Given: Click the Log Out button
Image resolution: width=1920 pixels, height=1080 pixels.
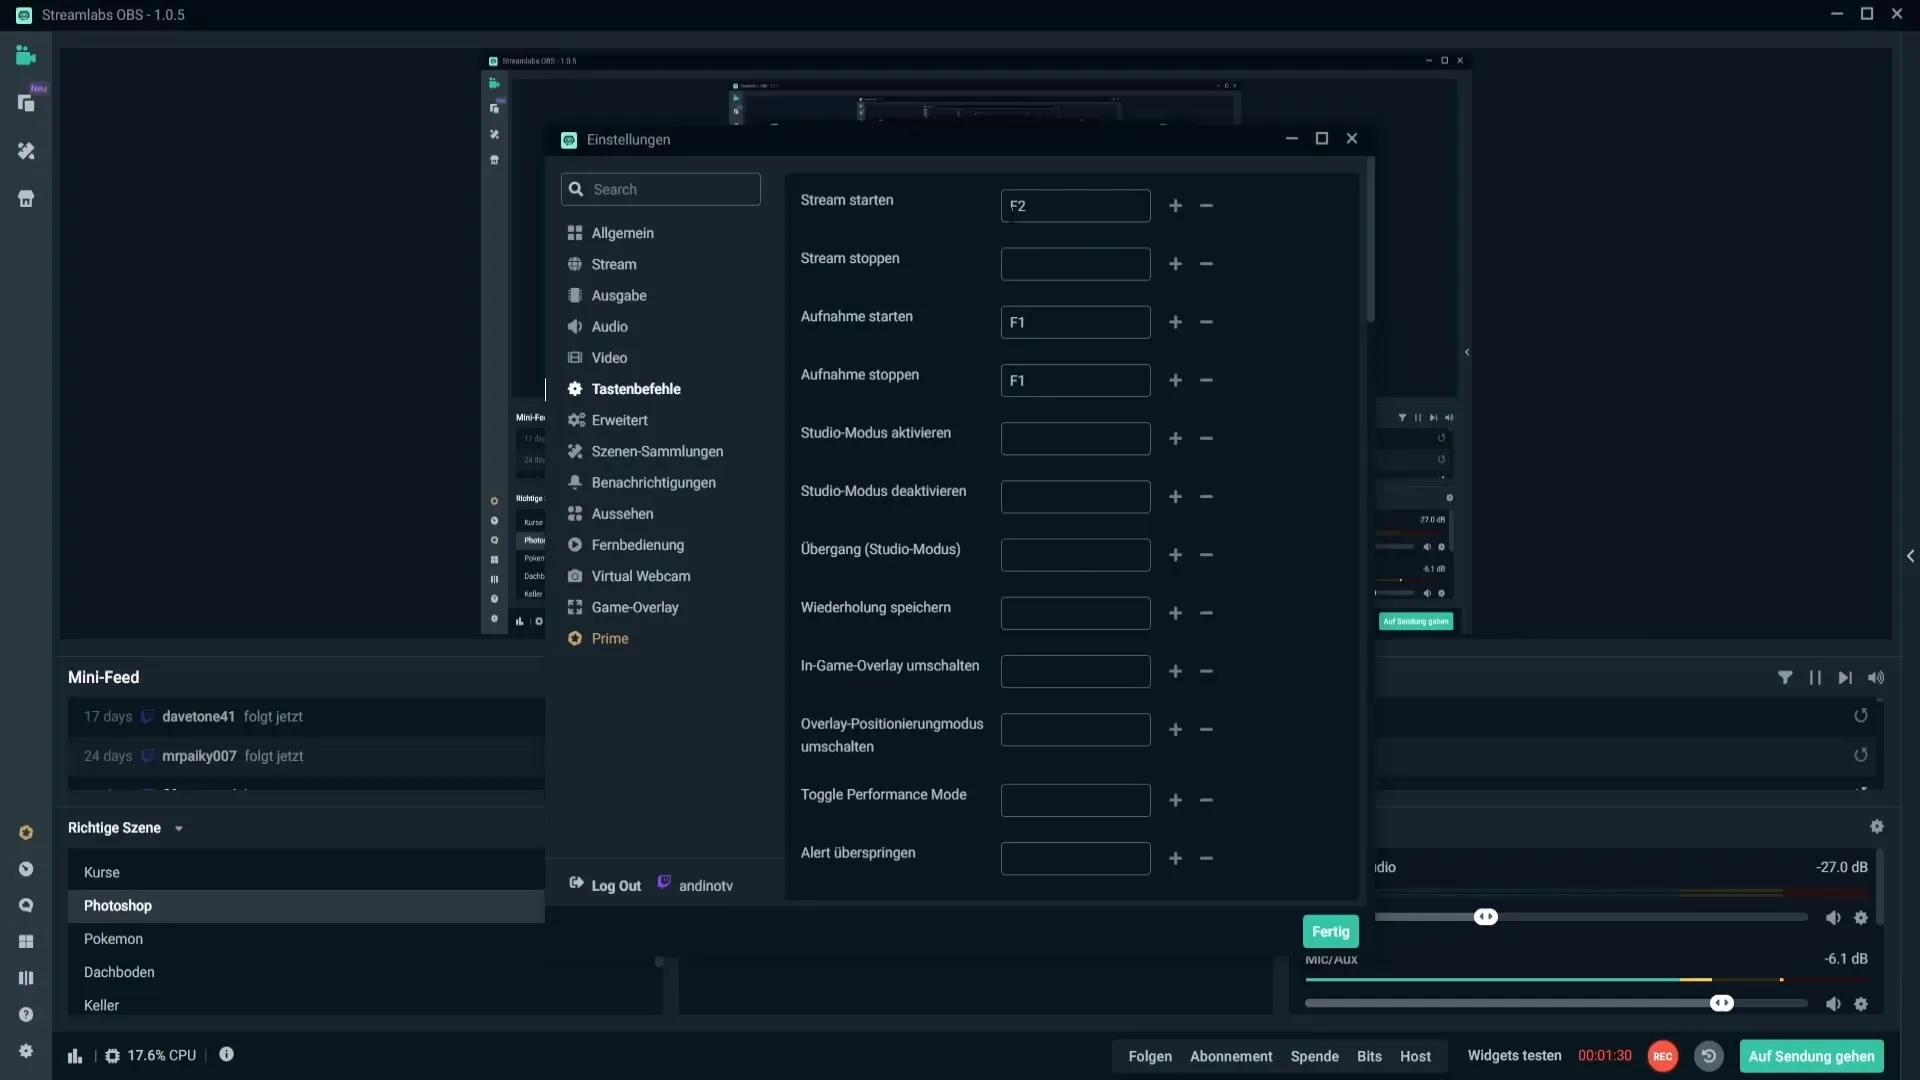Looking at the screenshot, I should click(x=605, y=885).
